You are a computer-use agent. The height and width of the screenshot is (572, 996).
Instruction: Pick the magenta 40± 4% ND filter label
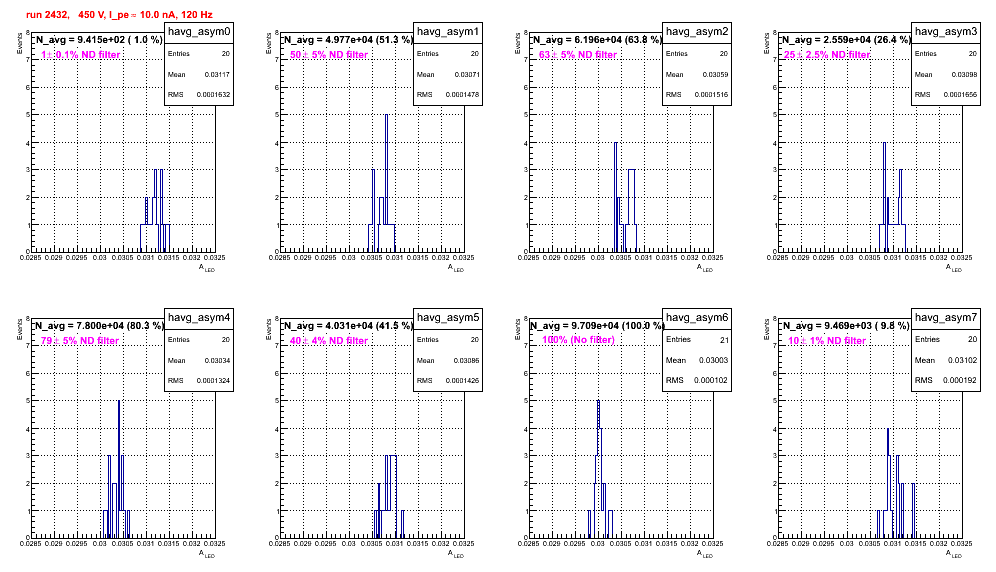point(329,341)
